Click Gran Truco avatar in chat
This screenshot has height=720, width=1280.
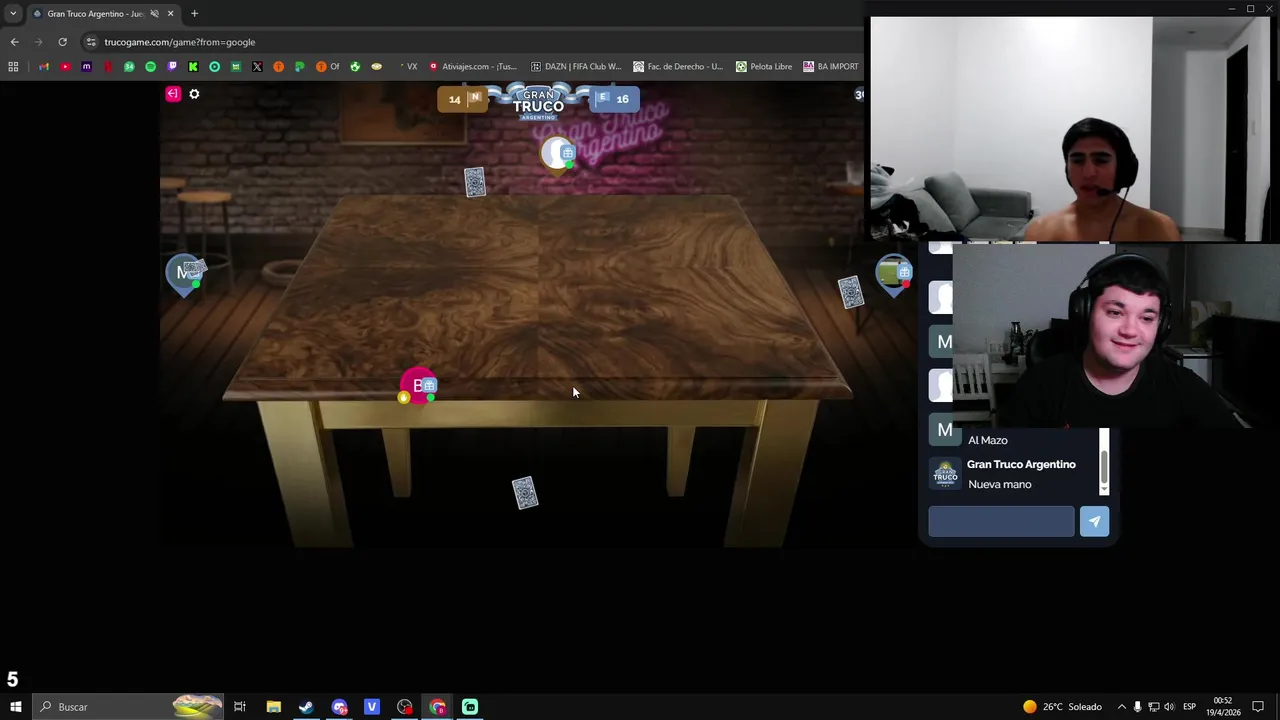point(945,474)
